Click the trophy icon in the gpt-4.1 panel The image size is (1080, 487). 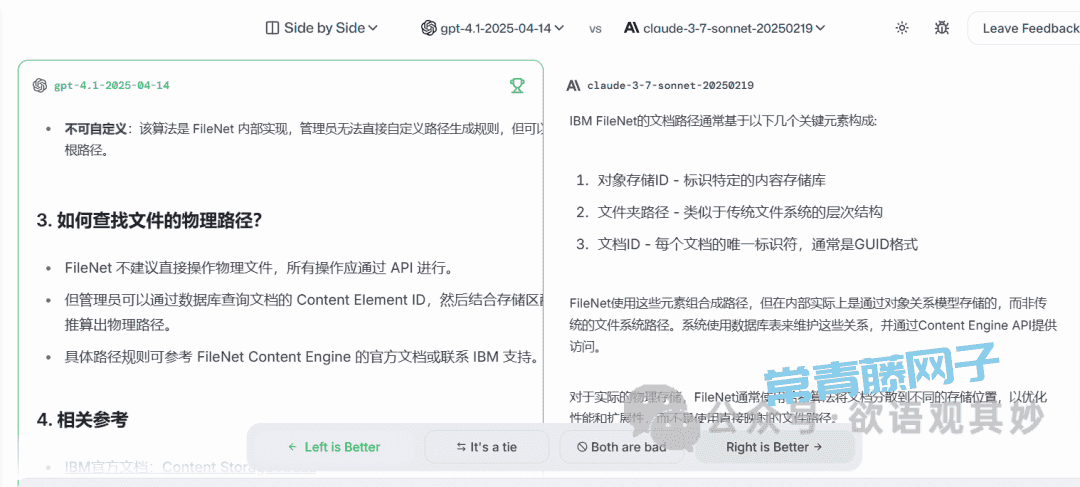[517, 85]
